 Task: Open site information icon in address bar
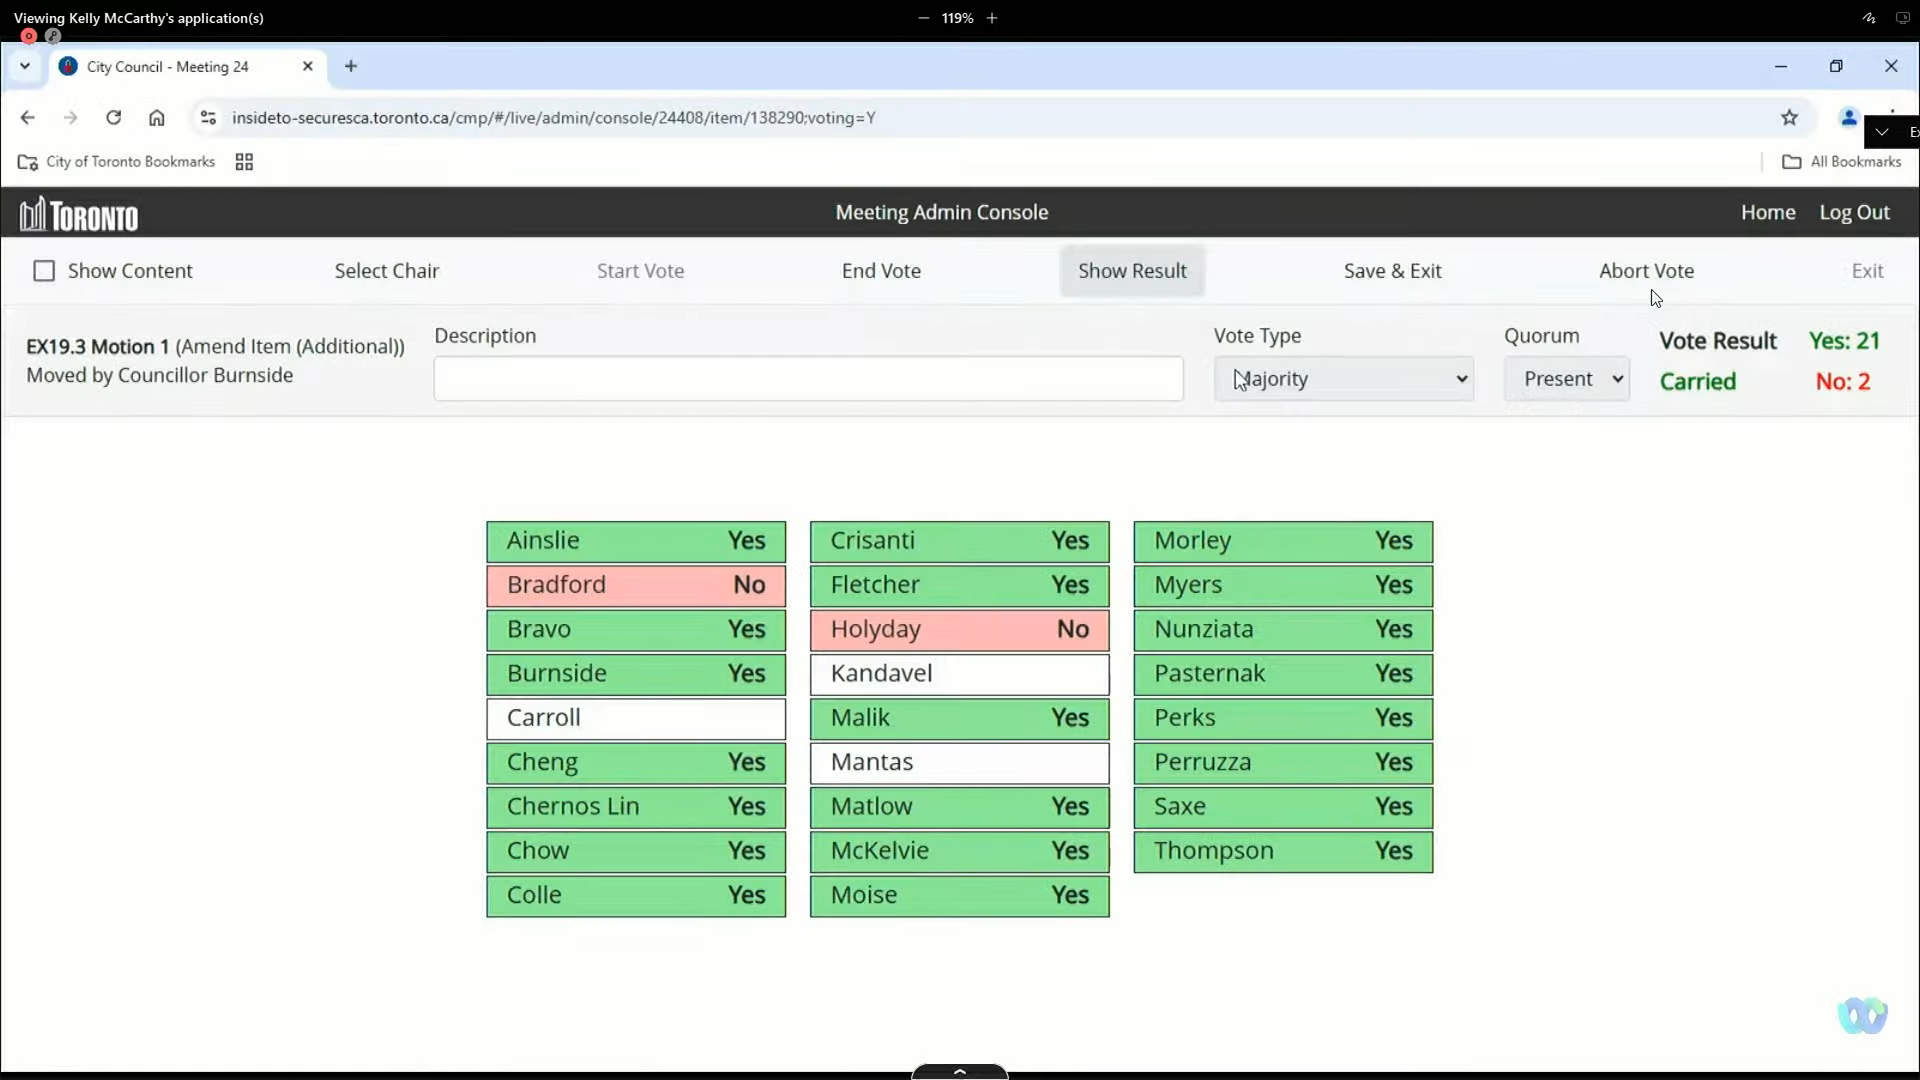[208, 118]
